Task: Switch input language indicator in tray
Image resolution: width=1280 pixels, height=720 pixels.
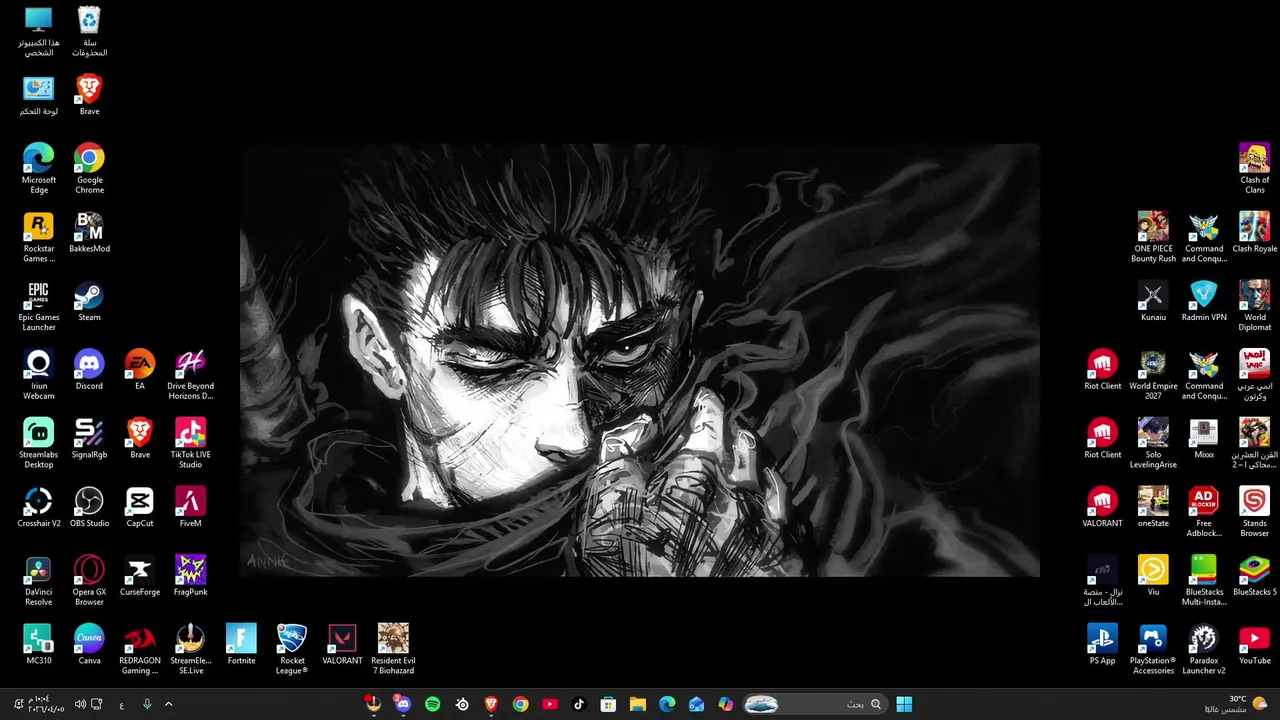Action: (x=122, y=704)
